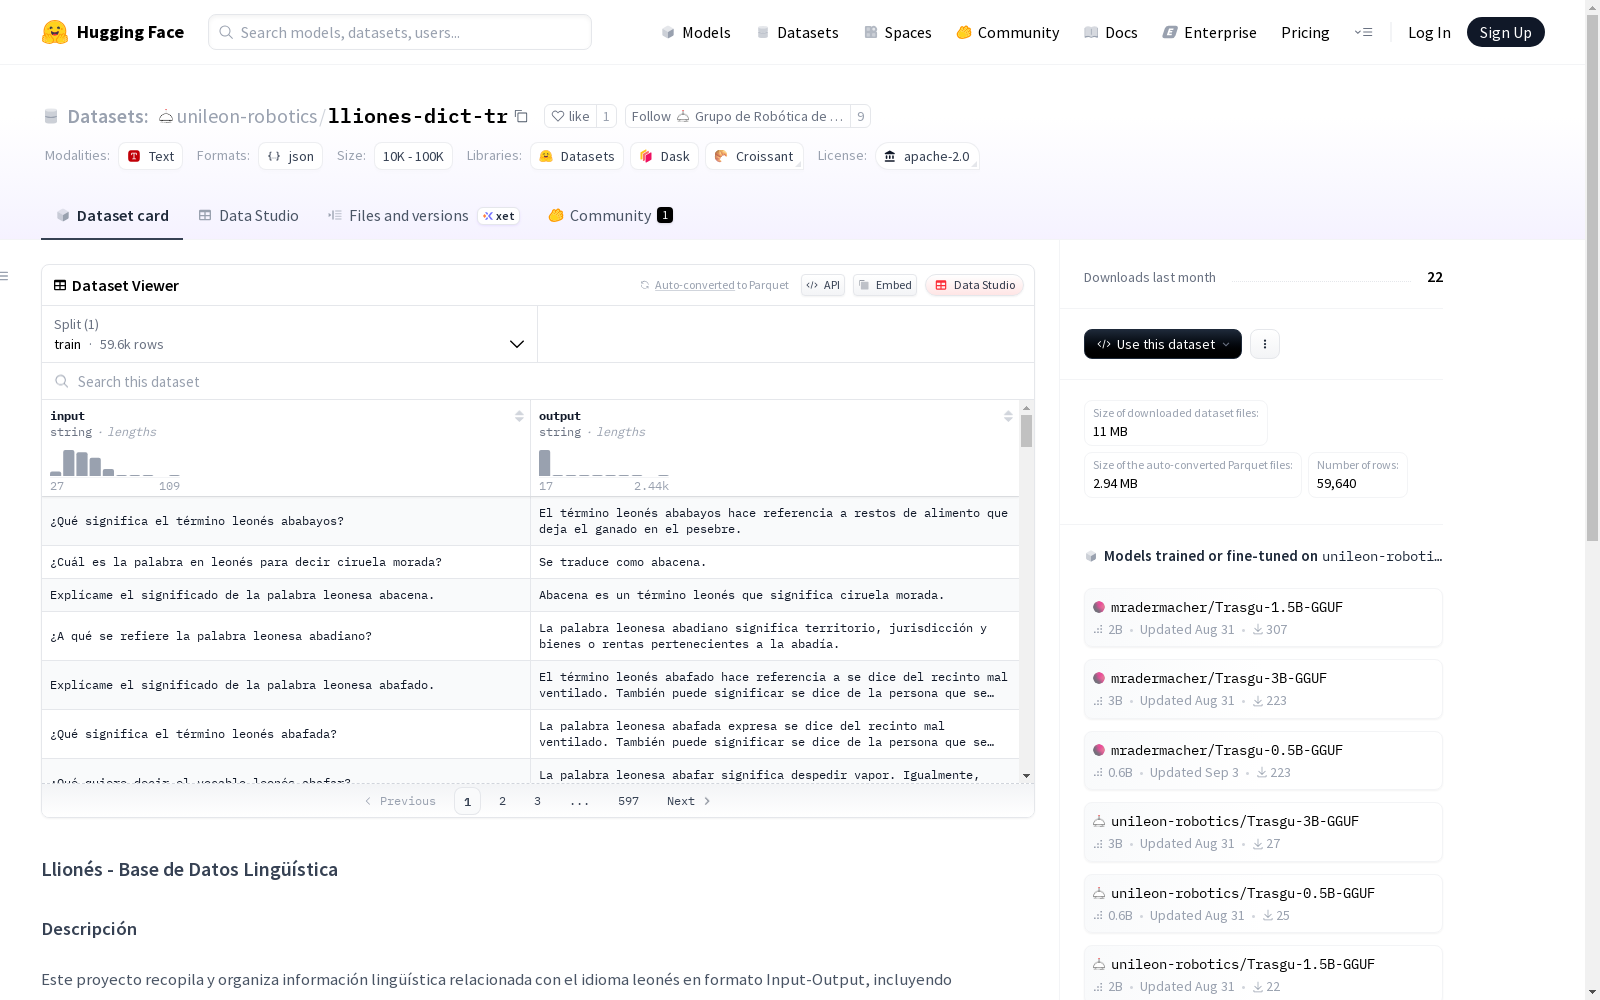
Task: Click the Next page button
Action: 689,801
